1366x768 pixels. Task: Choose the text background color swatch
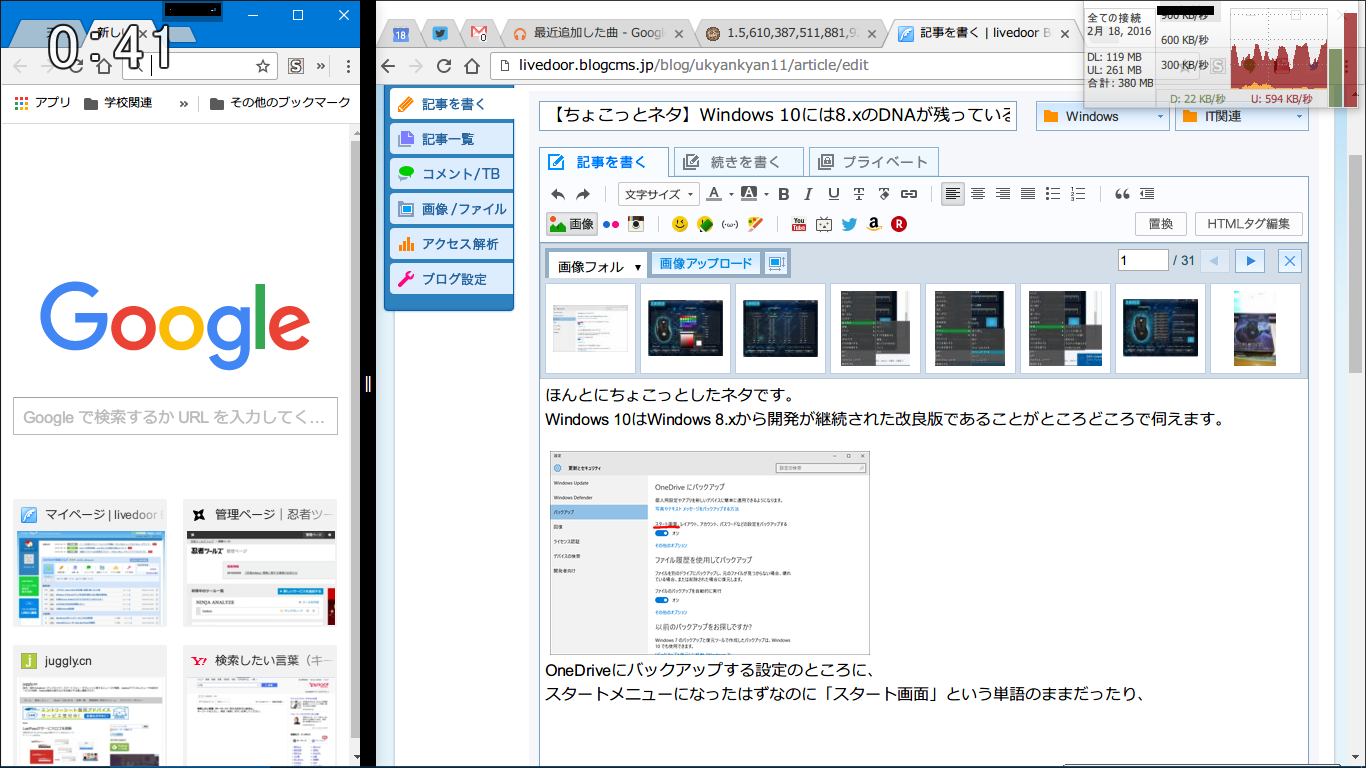(x=749, y=194)
